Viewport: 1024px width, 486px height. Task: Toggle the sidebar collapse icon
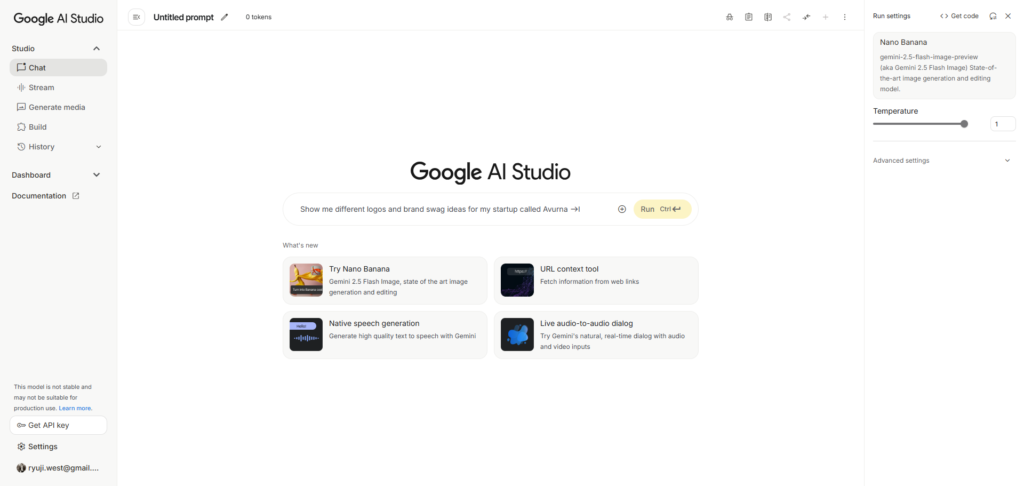(136, 17)
